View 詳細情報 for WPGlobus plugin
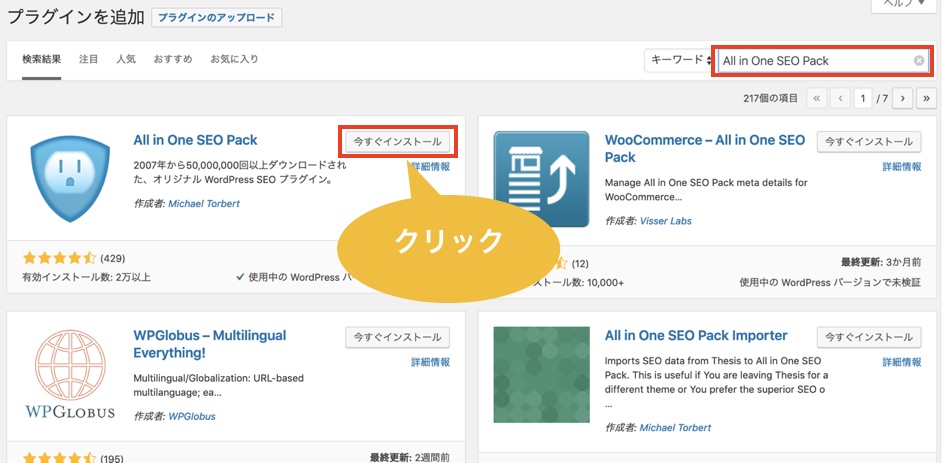942x463 pixels. click(430, 362)
